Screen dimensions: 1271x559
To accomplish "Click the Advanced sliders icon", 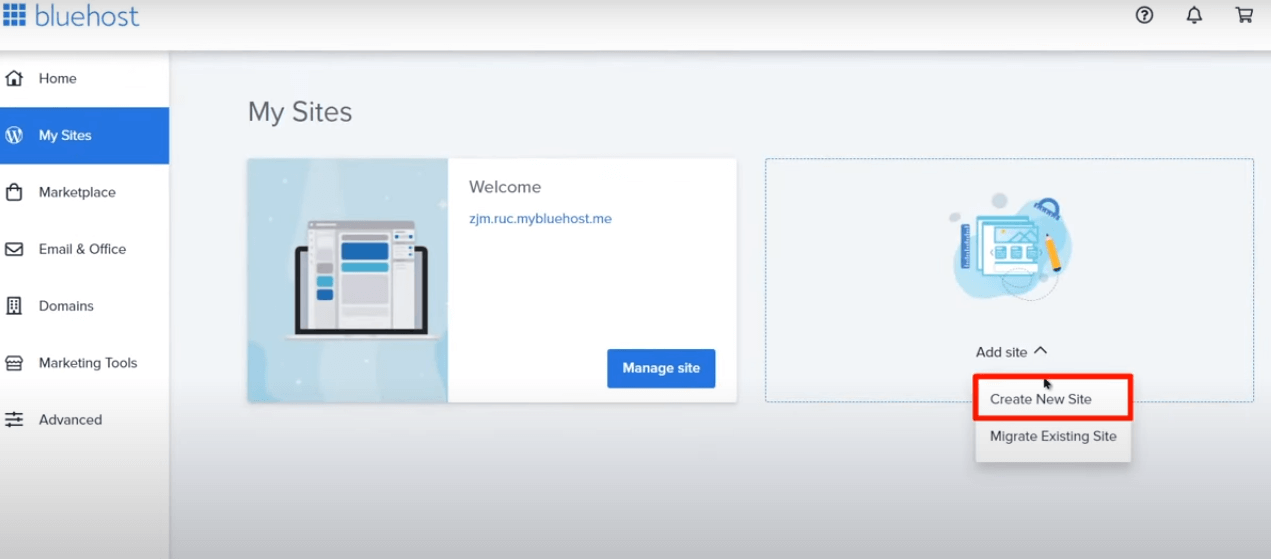I will coord(14,420).
